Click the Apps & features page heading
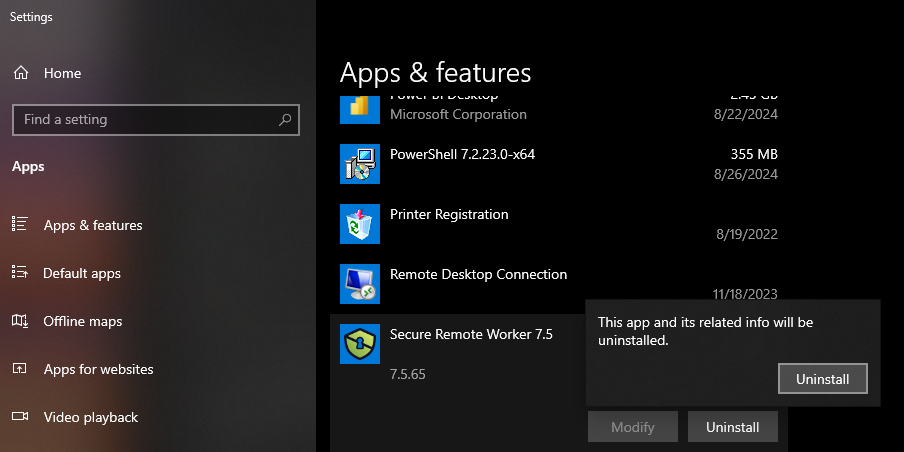This screenshot has height=452, width=904. click(435, 73)
